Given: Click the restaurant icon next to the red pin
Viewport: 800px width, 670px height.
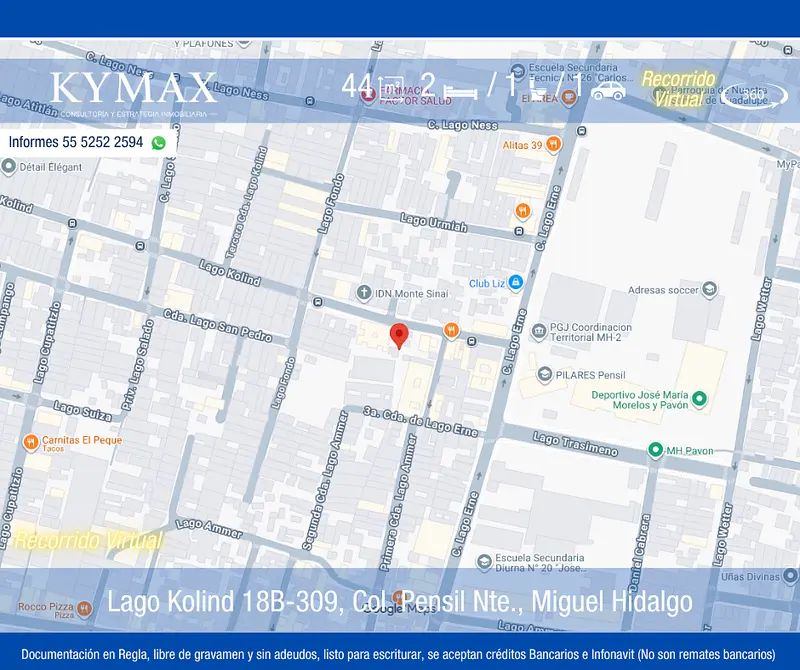Looking at the screenshot, I should pyautogui.click(x=451, y=331).
